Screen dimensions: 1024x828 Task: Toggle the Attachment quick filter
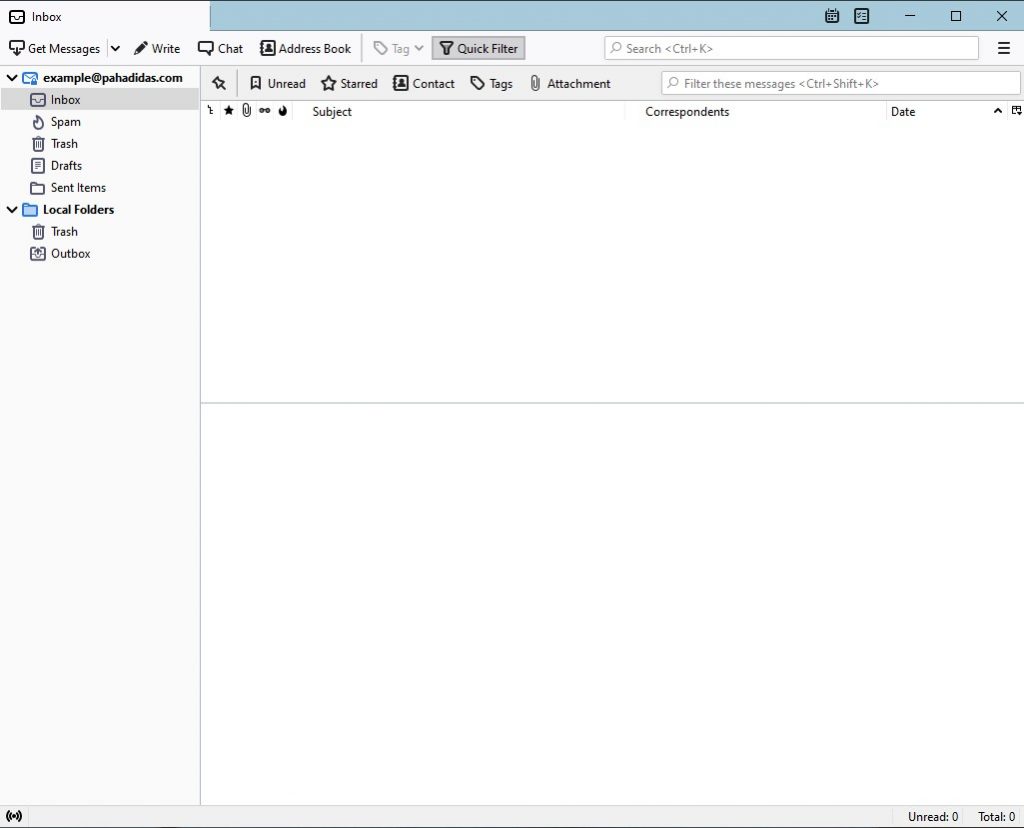click(569, 83)
